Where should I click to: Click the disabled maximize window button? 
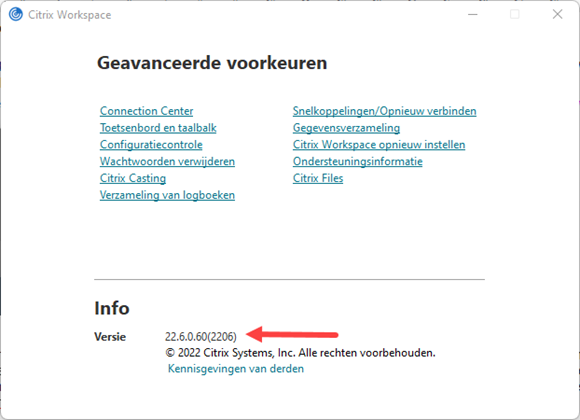[x=515, y=14]
